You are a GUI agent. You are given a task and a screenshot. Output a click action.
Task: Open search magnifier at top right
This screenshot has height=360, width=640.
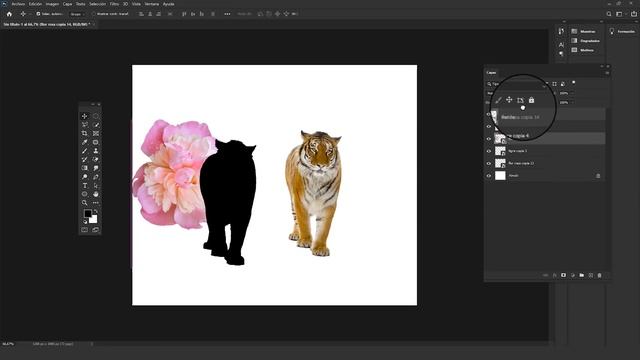(609, 14)
